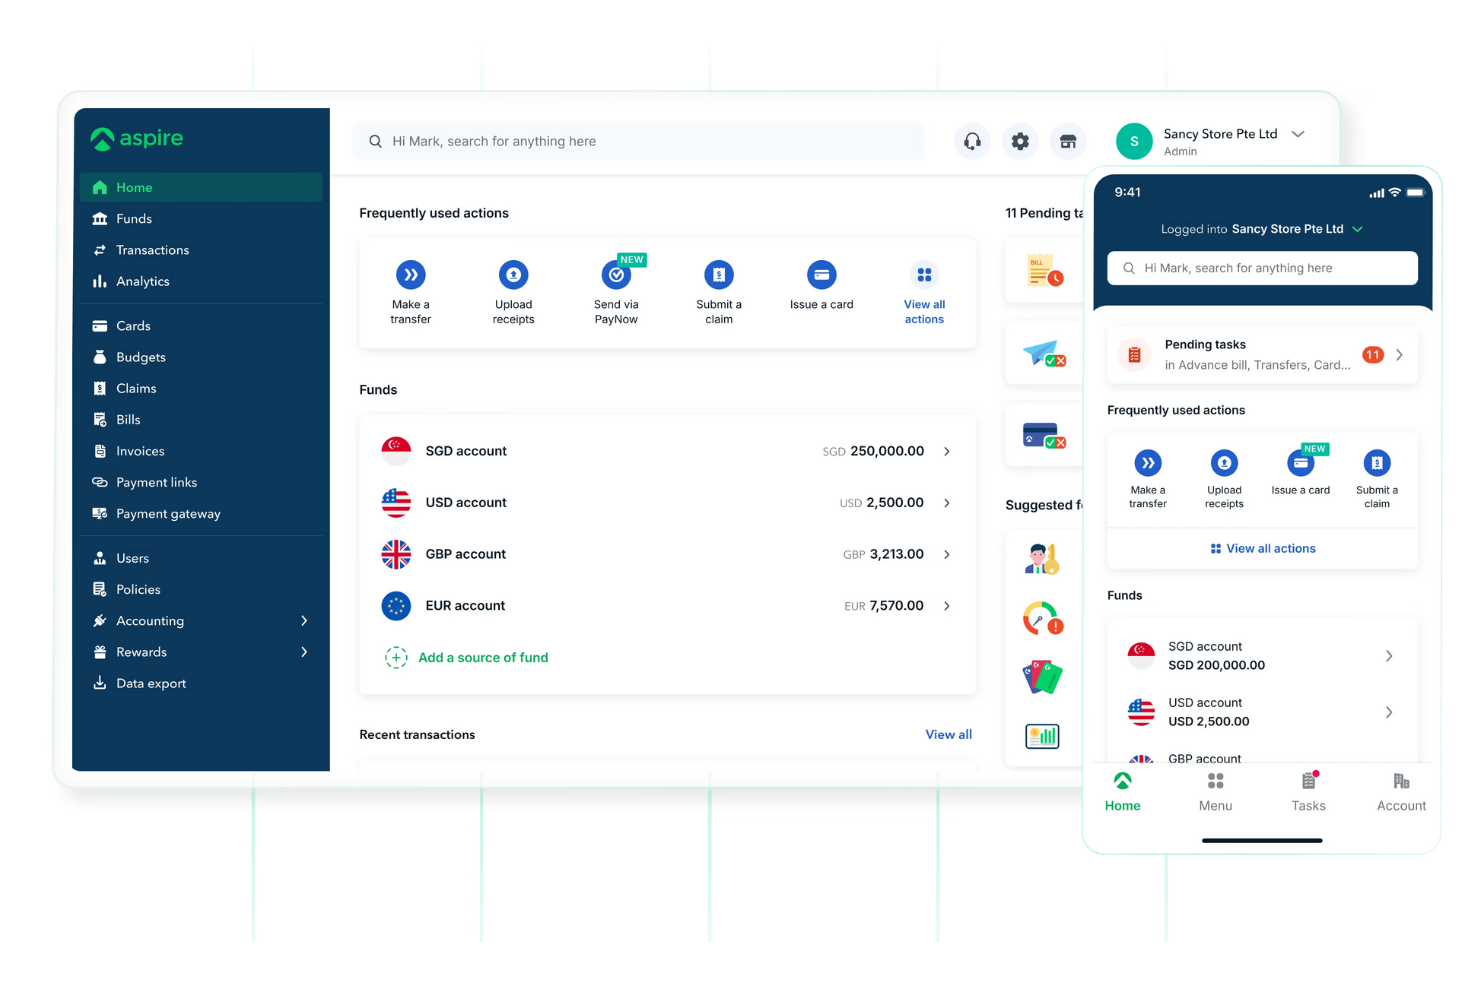Switch to the Tasks tab in the mobile view
The height and width of the screenshot is (987, 1480).
click(x=1308, y=791)
